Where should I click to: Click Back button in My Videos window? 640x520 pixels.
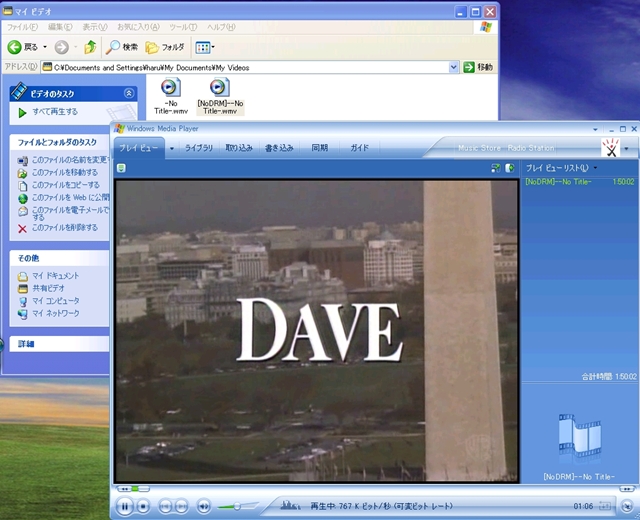23,47
